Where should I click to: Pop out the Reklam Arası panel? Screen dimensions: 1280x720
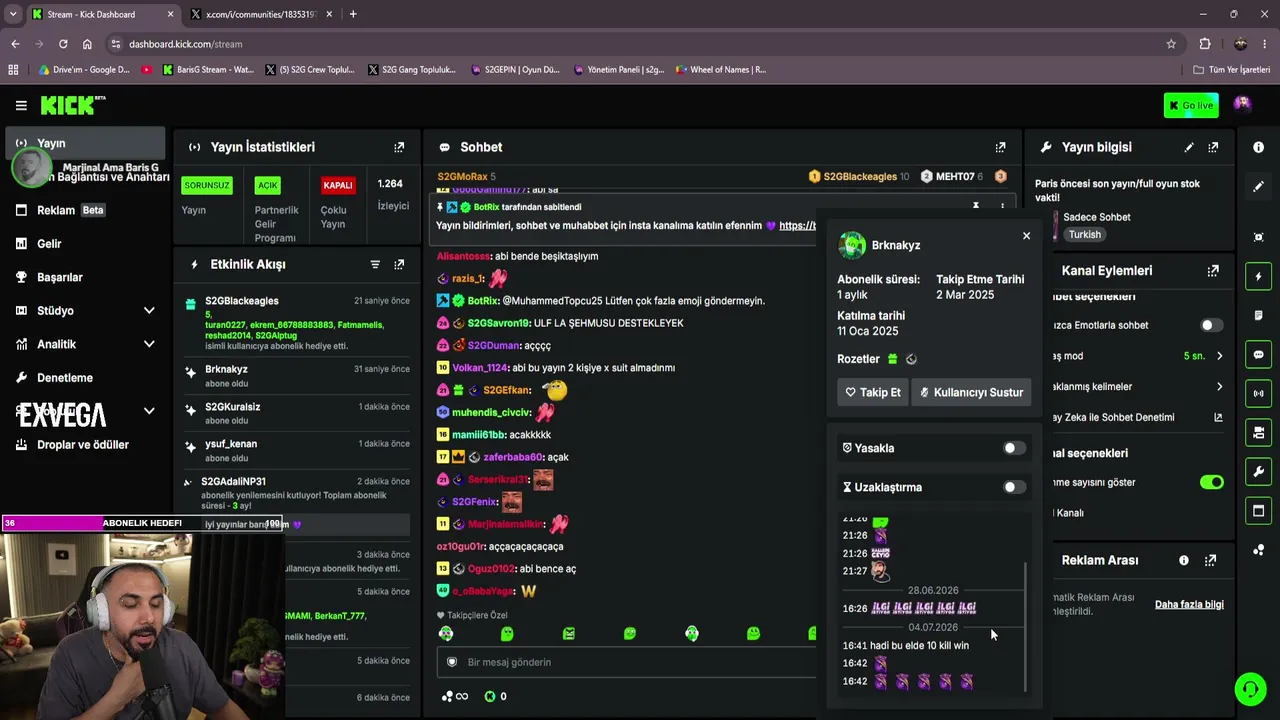coord(1211,560)
